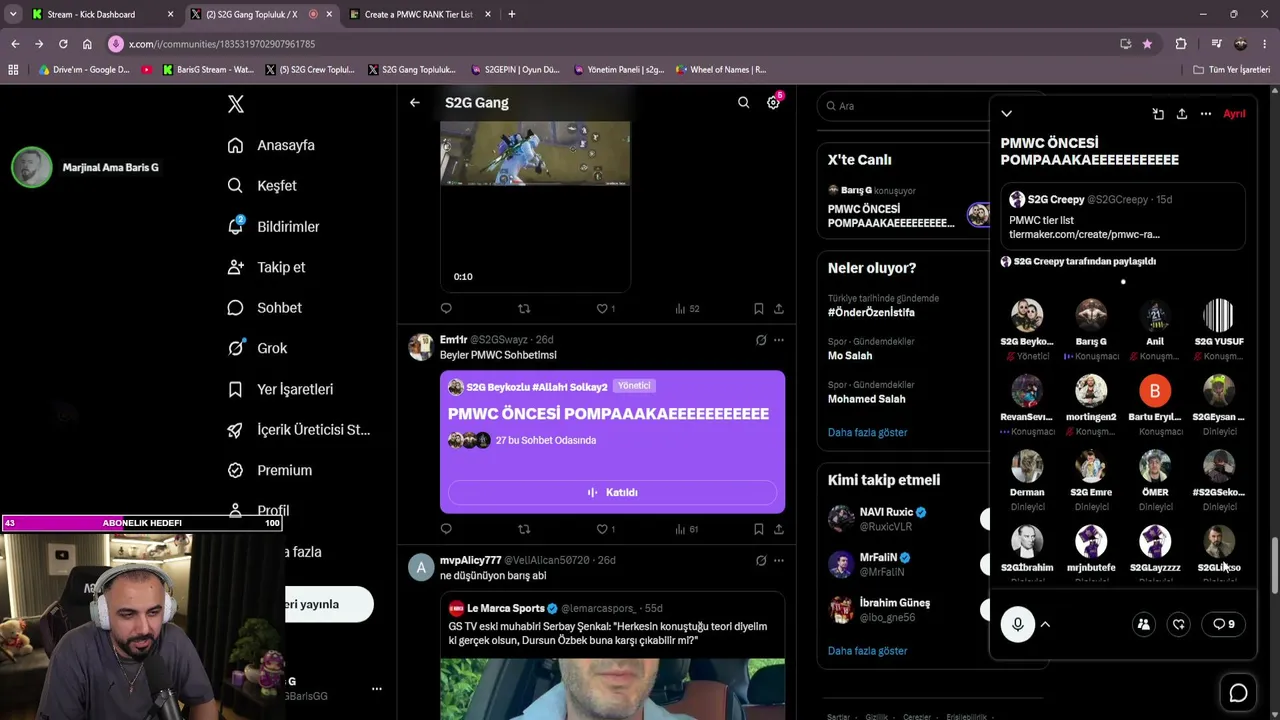Open Bildirimler notifications
The height and width of the screenshot is (720, 1280).
pyautogui.click(x=273, y=227)
